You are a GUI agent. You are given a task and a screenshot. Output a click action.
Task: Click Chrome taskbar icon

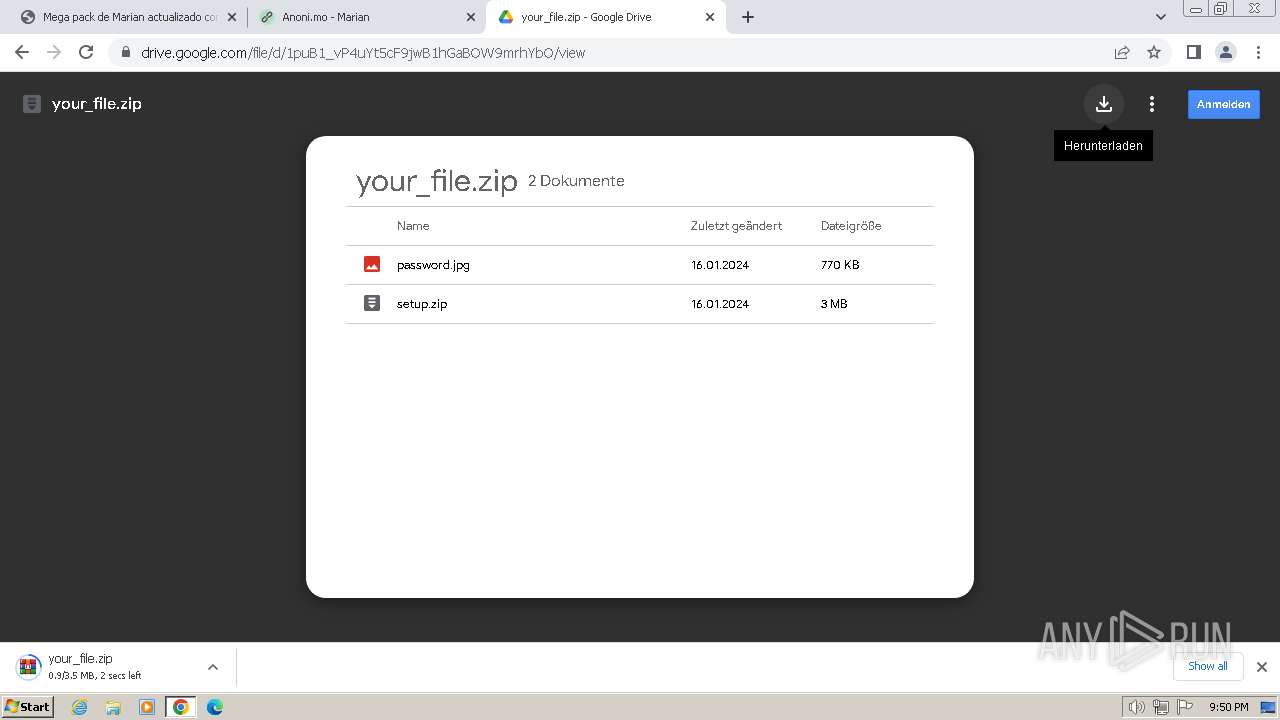click(181, 707)
